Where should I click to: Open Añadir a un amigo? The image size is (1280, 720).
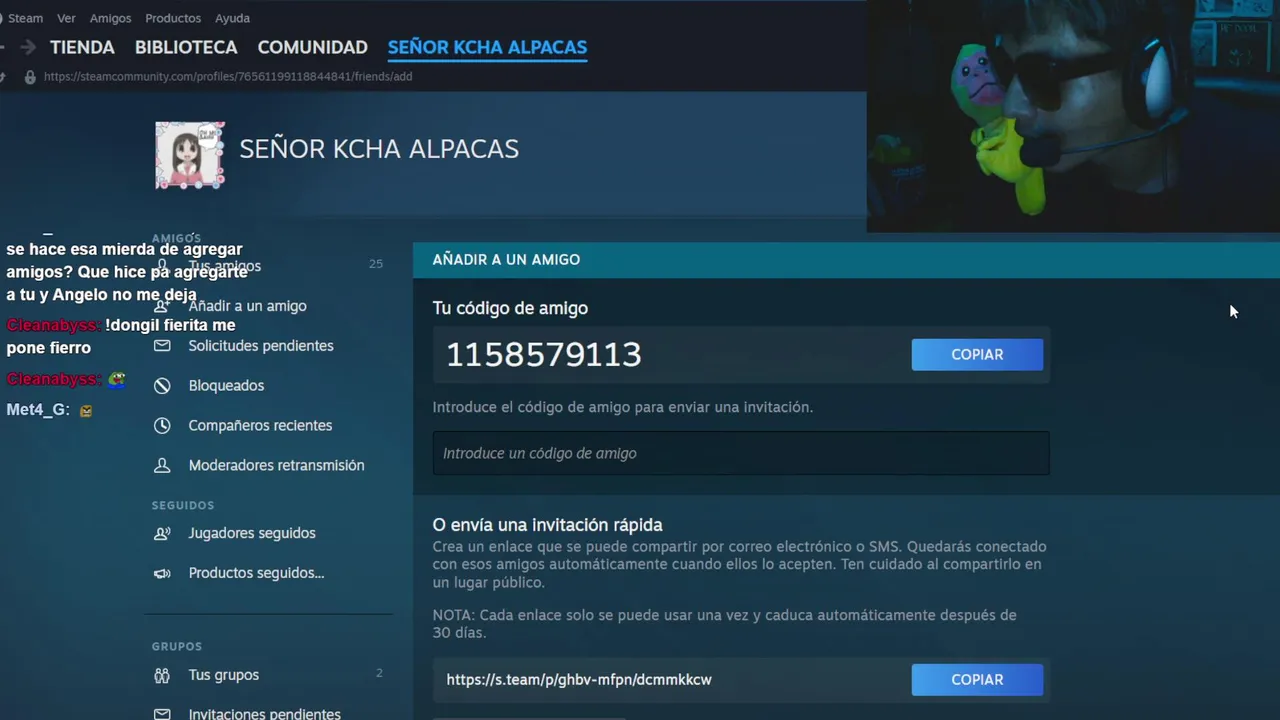(247, 306)
